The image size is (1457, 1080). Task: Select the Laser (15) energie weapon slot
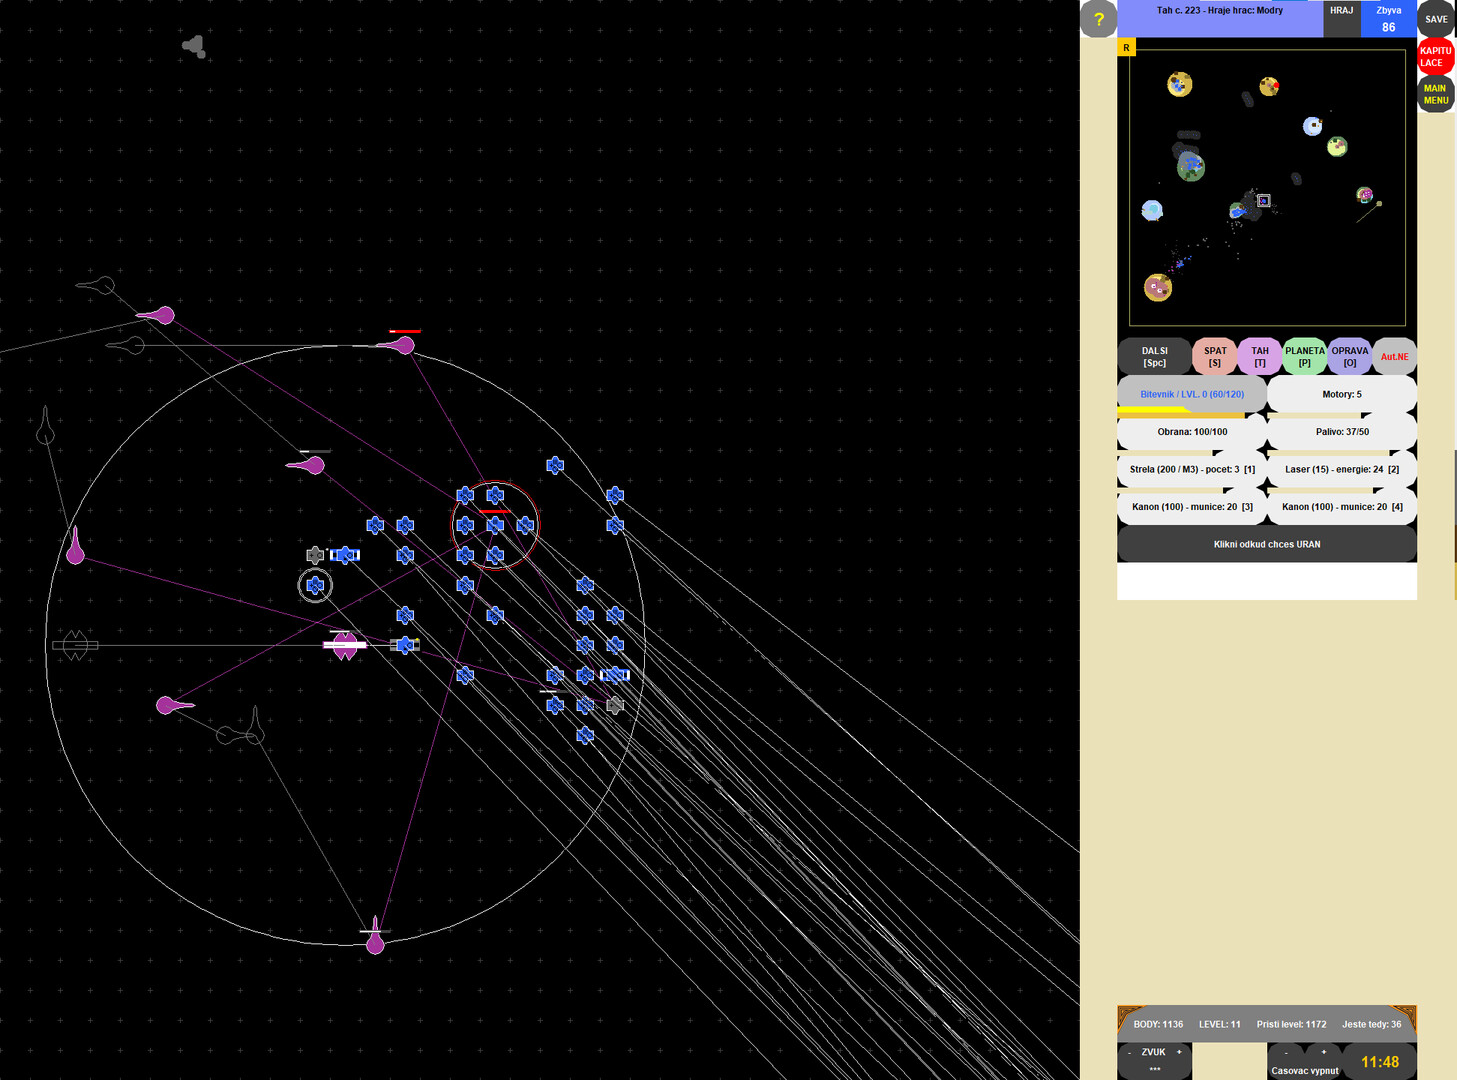coord(1341,469)
